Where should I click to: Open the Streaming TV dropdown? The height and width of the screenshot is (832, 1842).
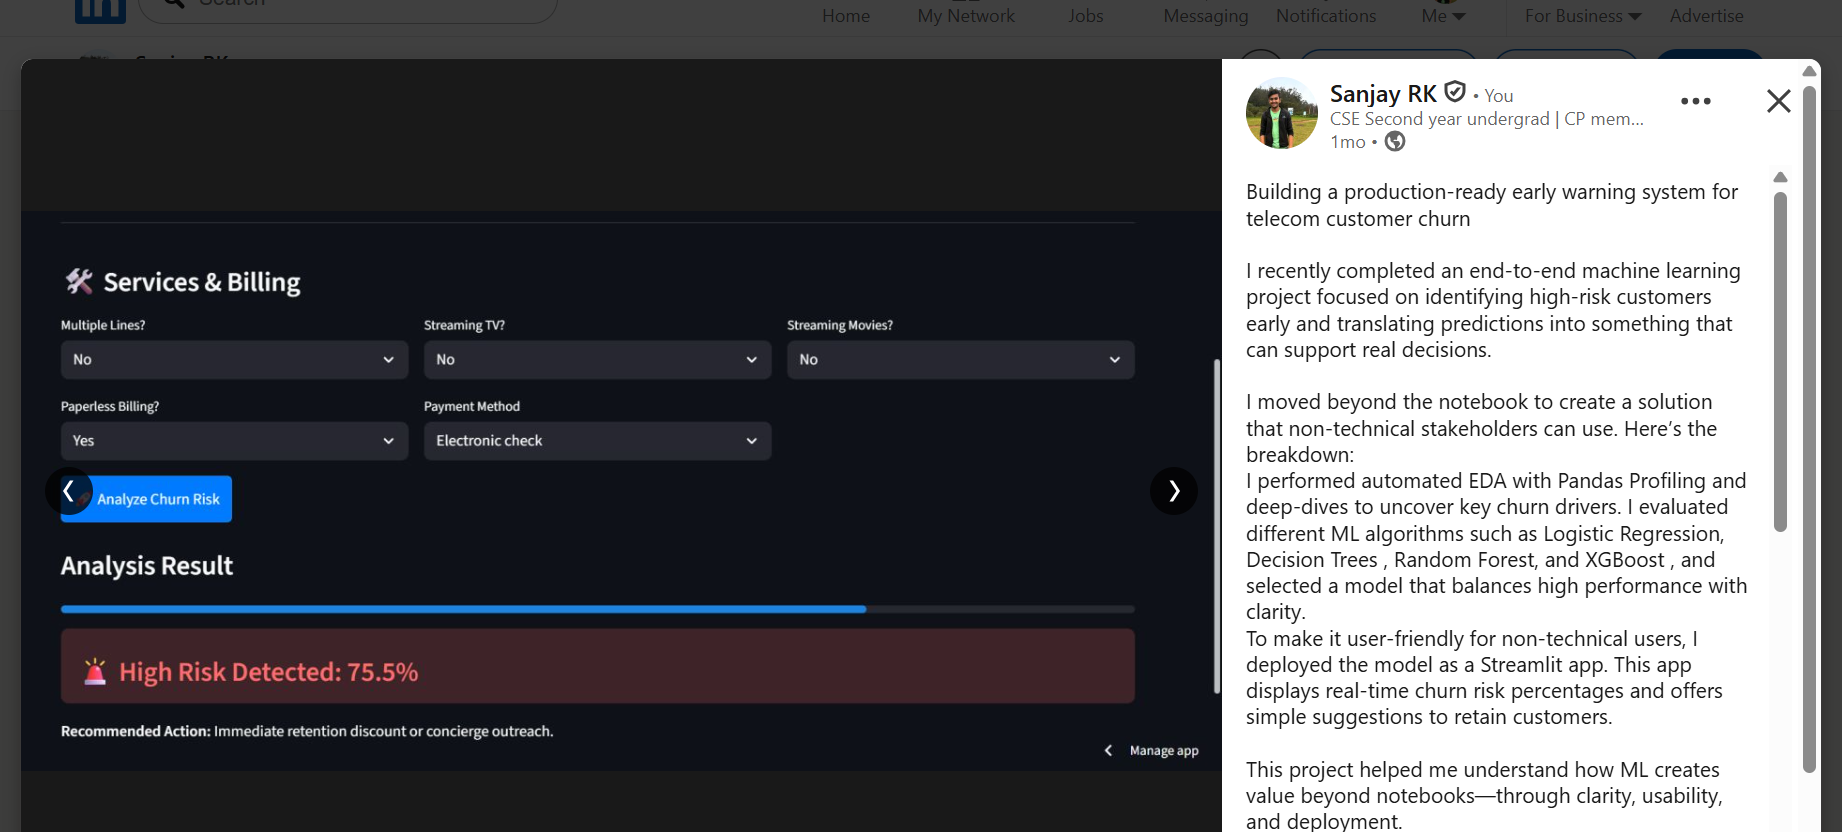click(597, 360)
